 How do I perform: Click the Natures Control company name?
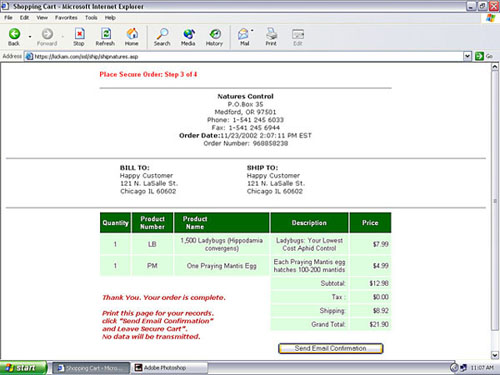click(x=245, y=96)
